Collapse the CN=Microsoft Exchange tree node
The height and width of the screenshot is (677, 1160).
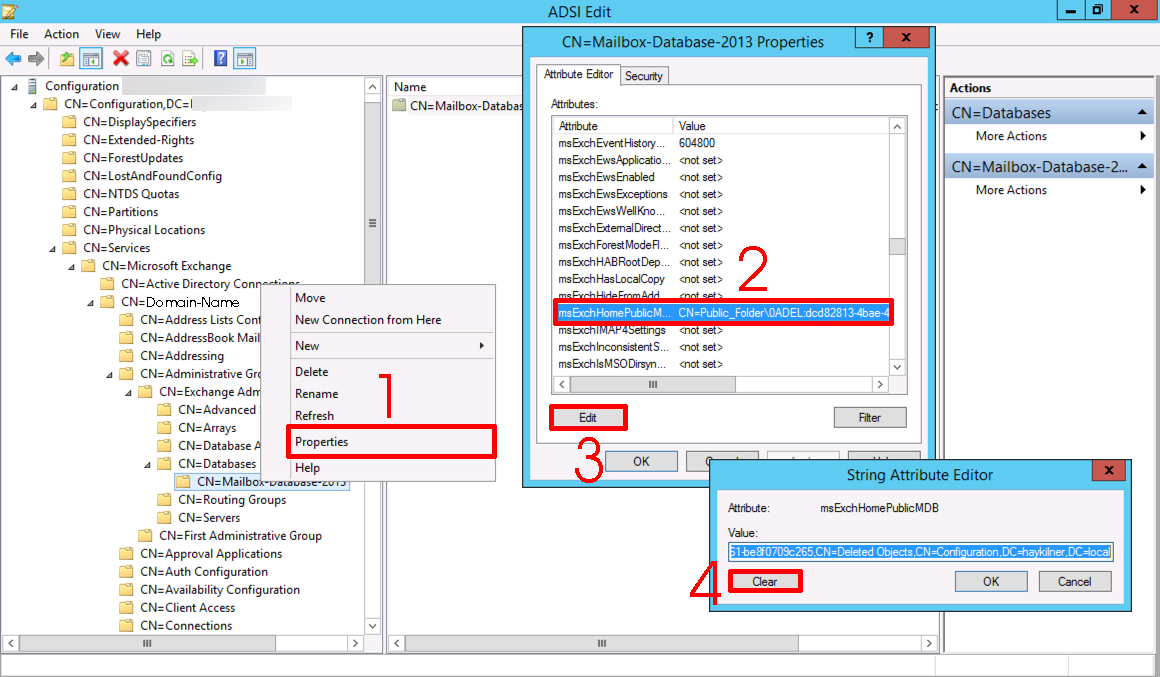[72, 266]
